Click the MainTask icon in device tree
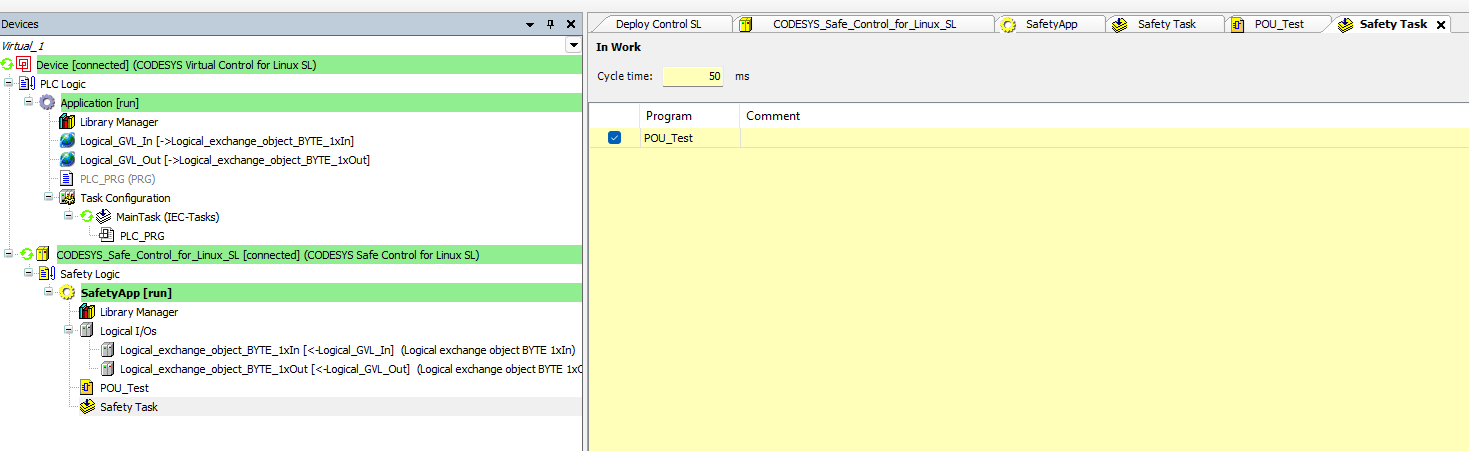The height and width of the screenshot is (451, 1469). 103,217
